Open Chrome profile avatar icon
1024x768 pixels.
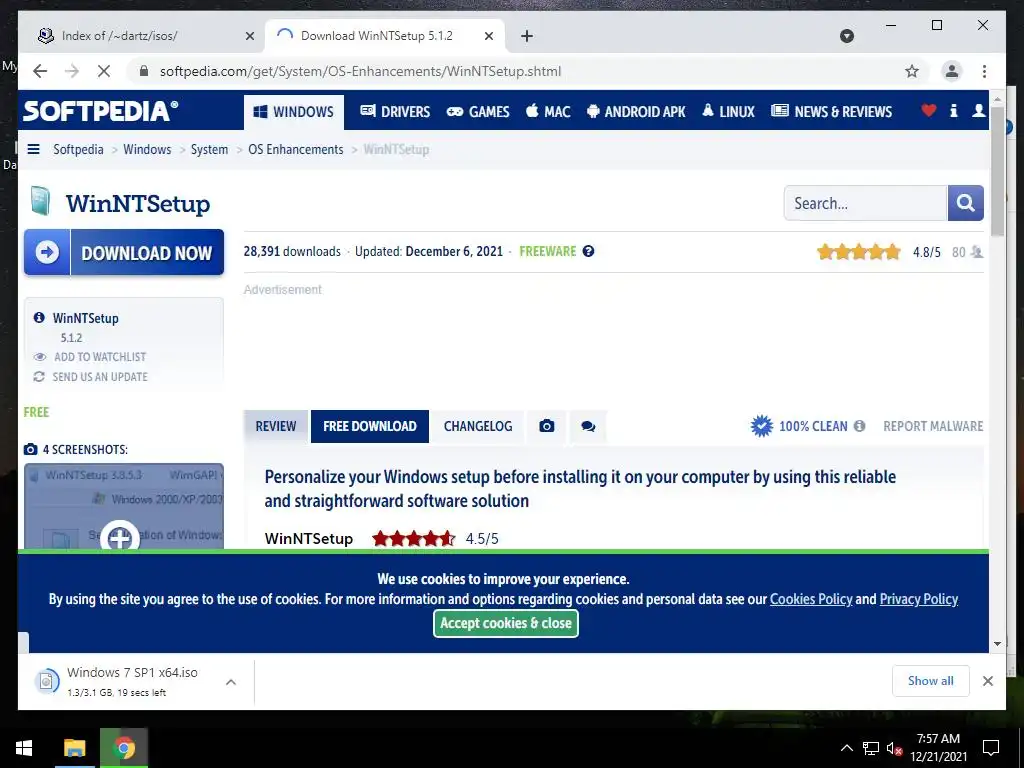click(x=952, y=71)
